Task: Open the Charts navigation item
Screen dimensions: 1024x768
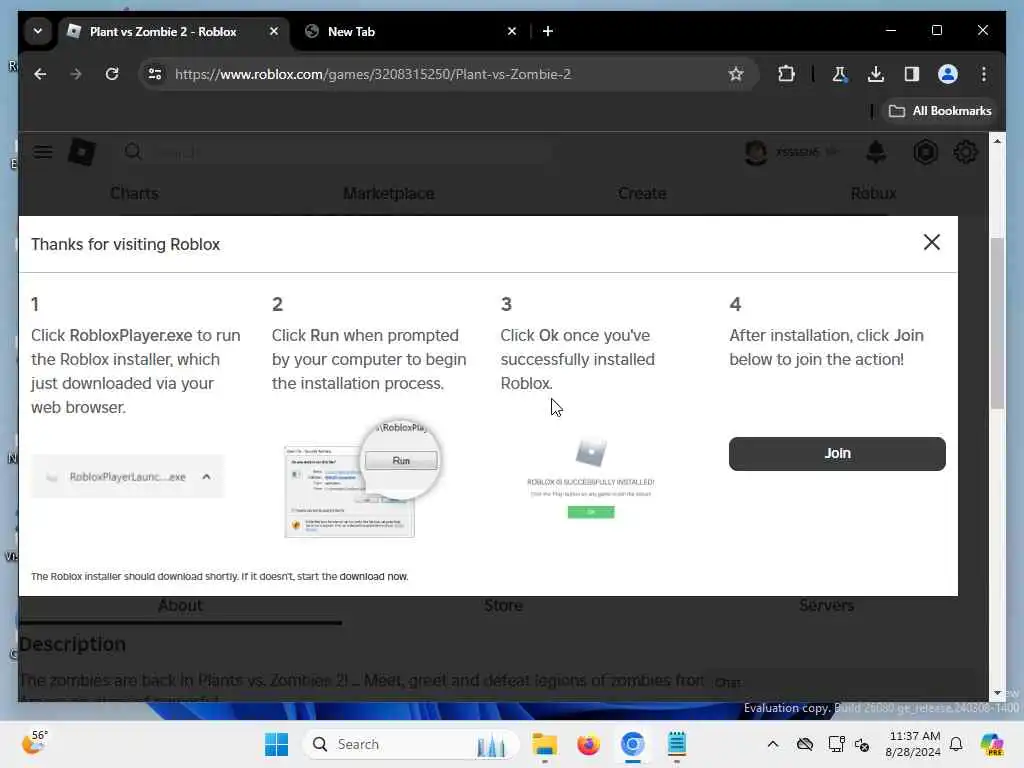Action: [135, 193]
